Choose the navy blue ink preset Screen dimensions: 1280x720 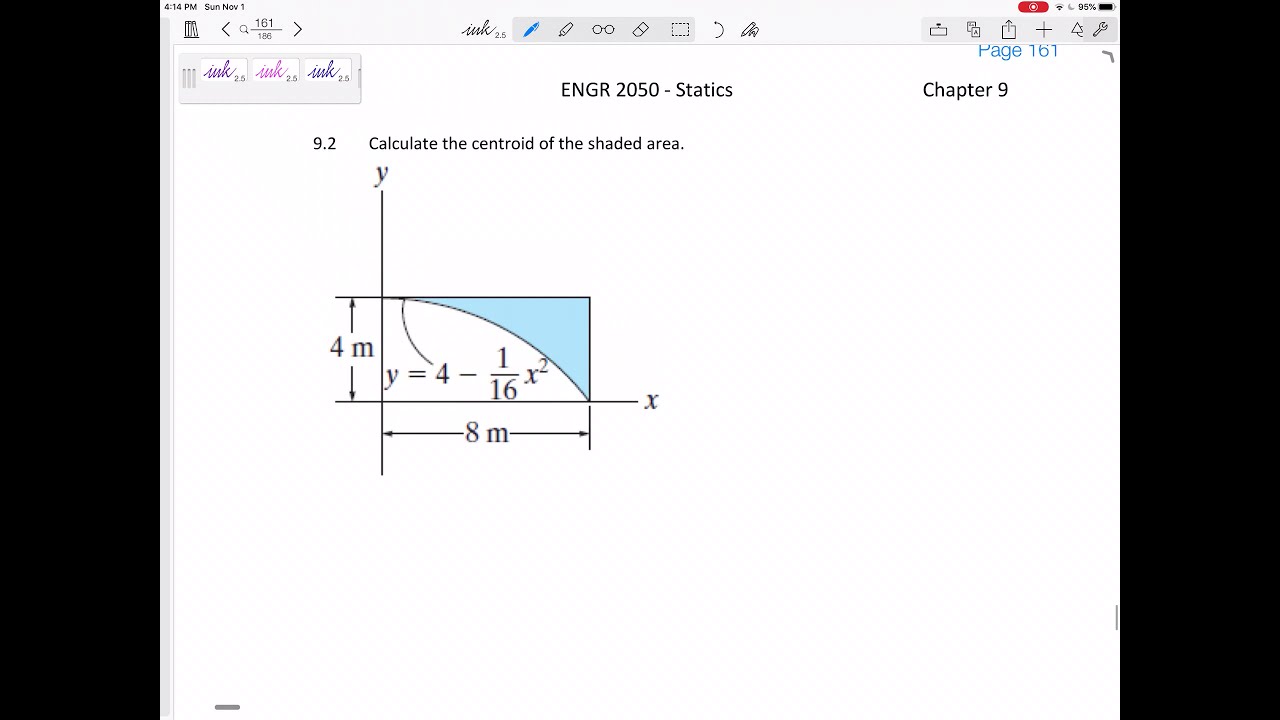(328, 71)
